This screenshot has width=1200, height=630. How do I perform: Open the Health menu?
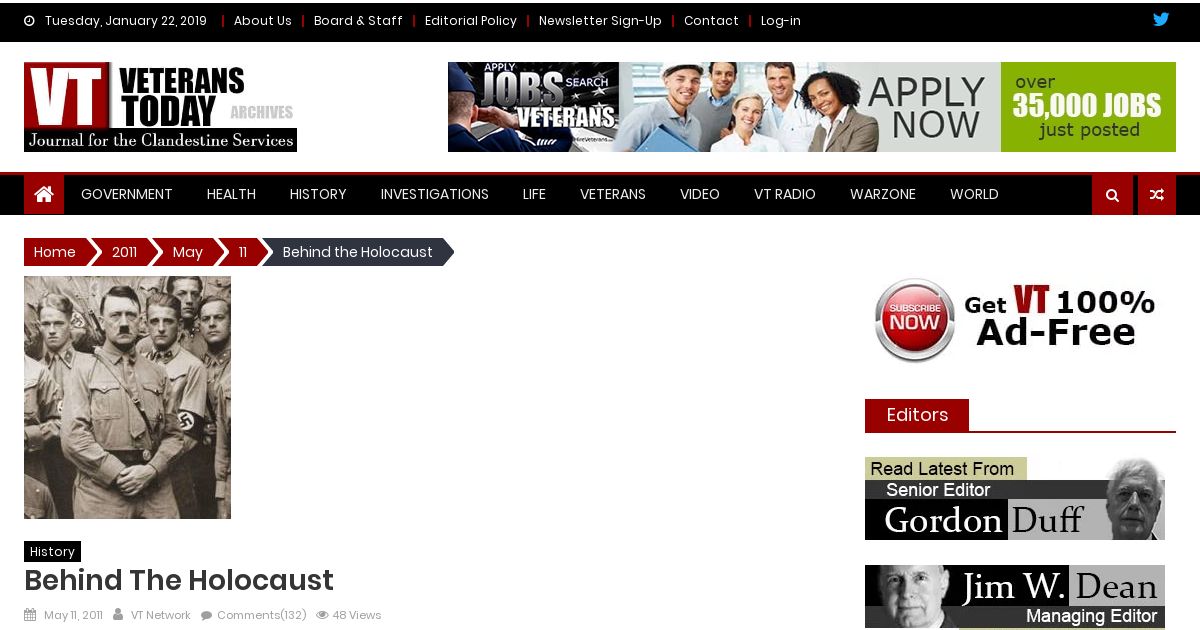231,194
